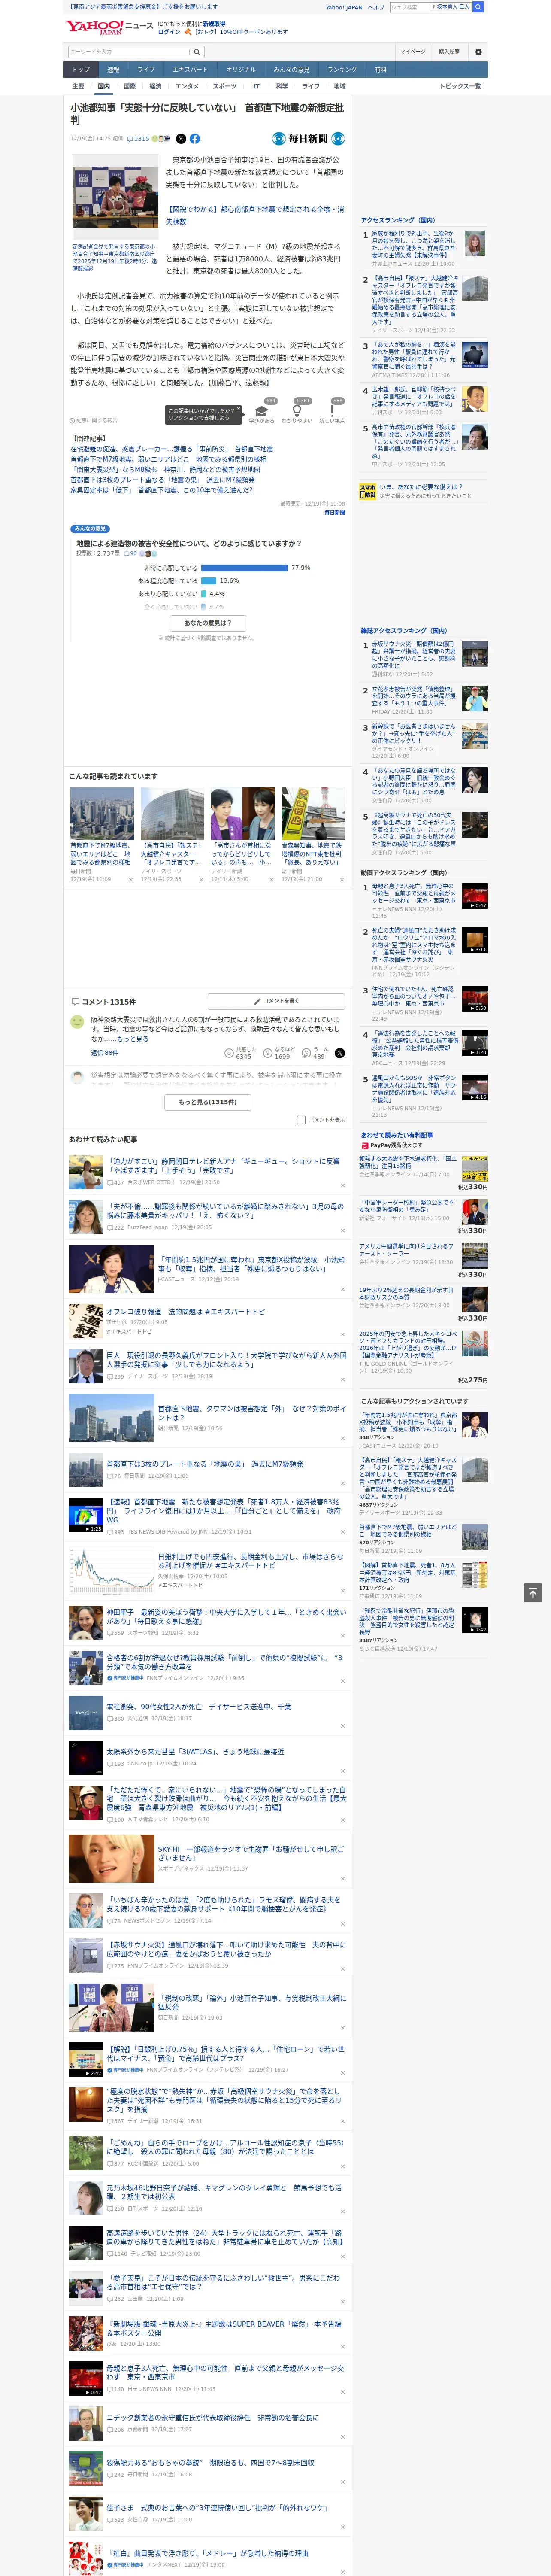The height and width of the screenshot is (2576, 551).
Task: Click the search magnifier button next to keyword field
Action: click(197, 52)
